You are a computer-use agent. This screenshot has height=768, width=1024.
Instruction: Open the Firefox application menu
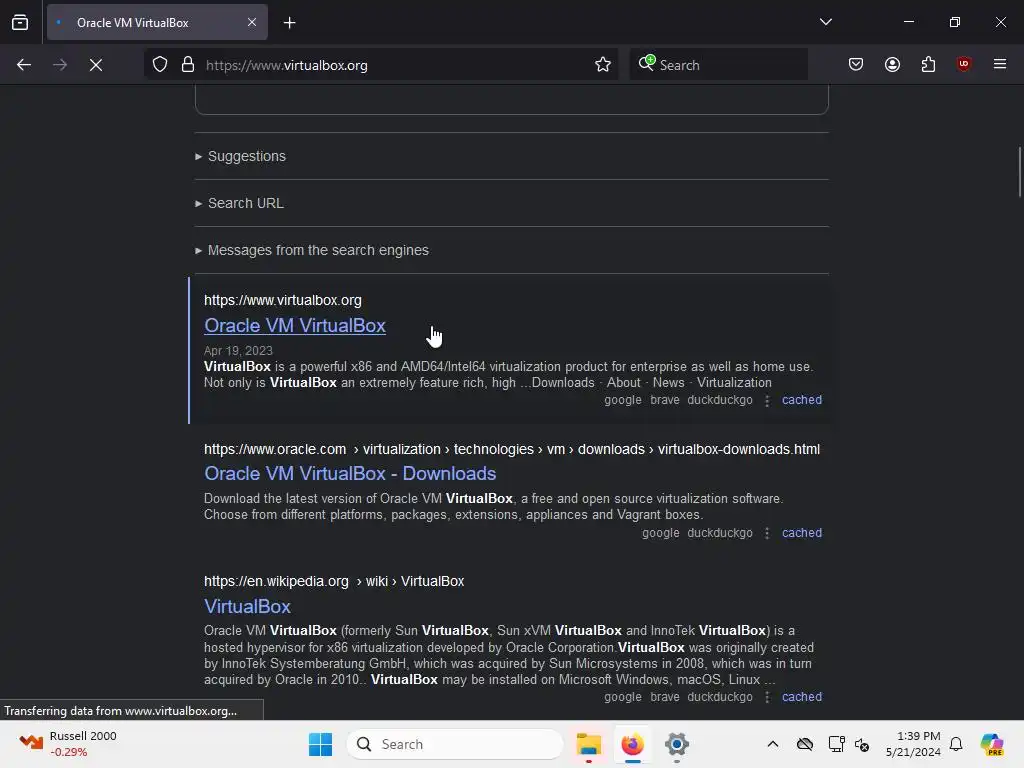[1000, 64]
